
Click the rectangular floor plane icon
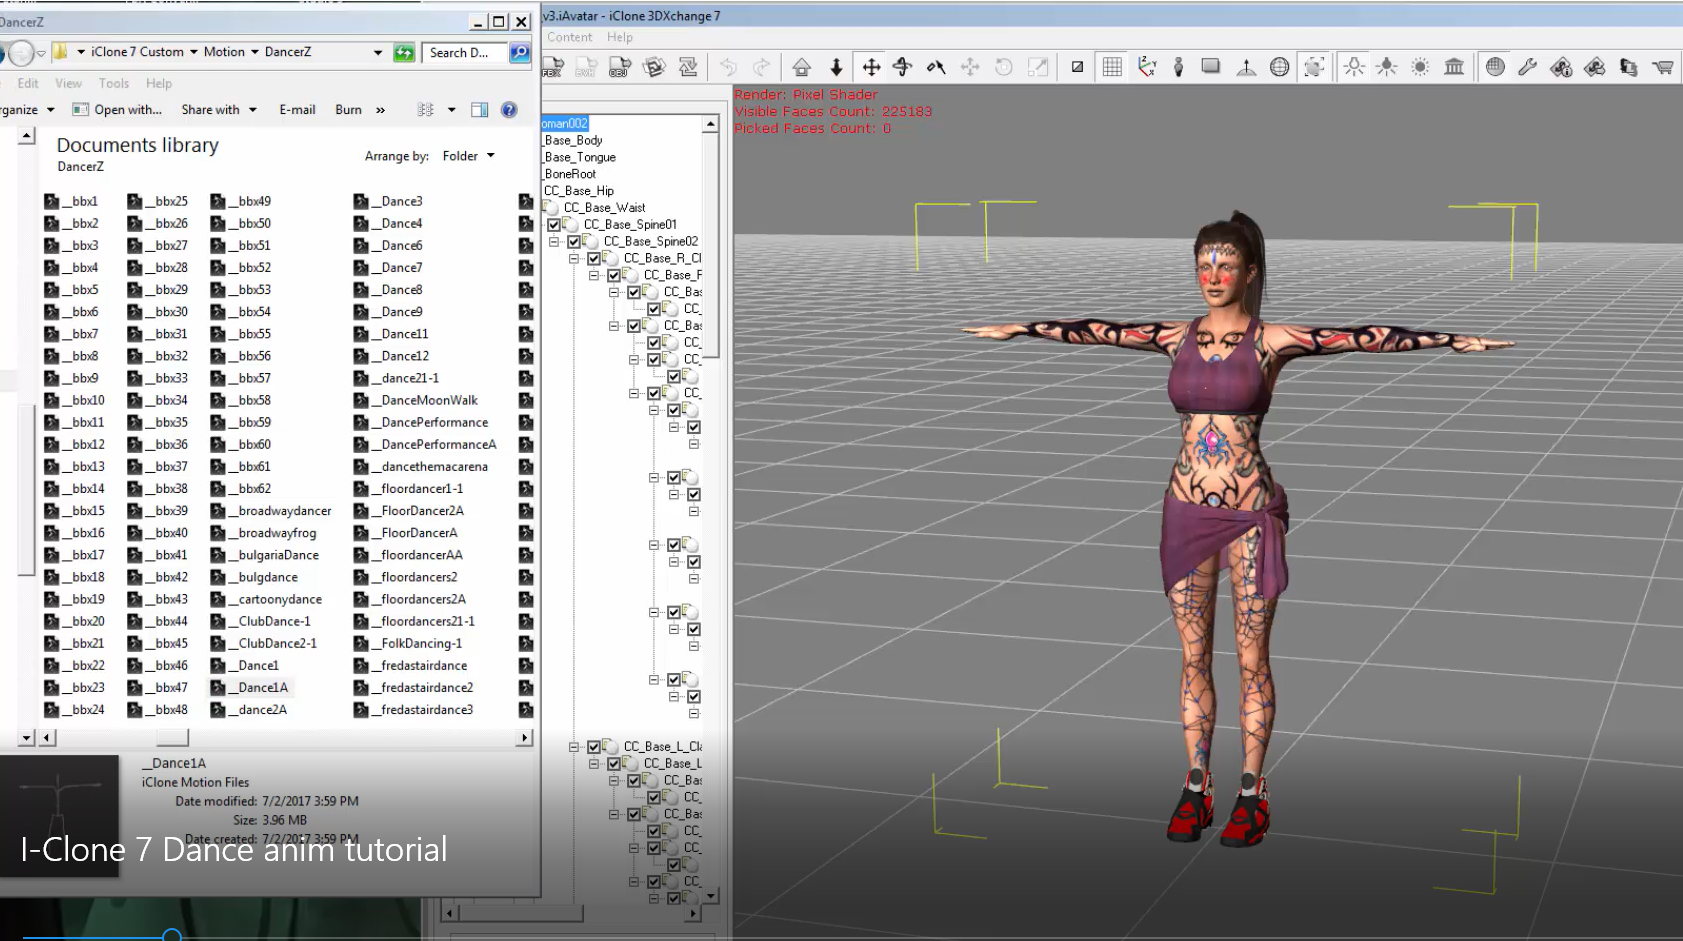pyautogui.click(x=1211, y=67)
